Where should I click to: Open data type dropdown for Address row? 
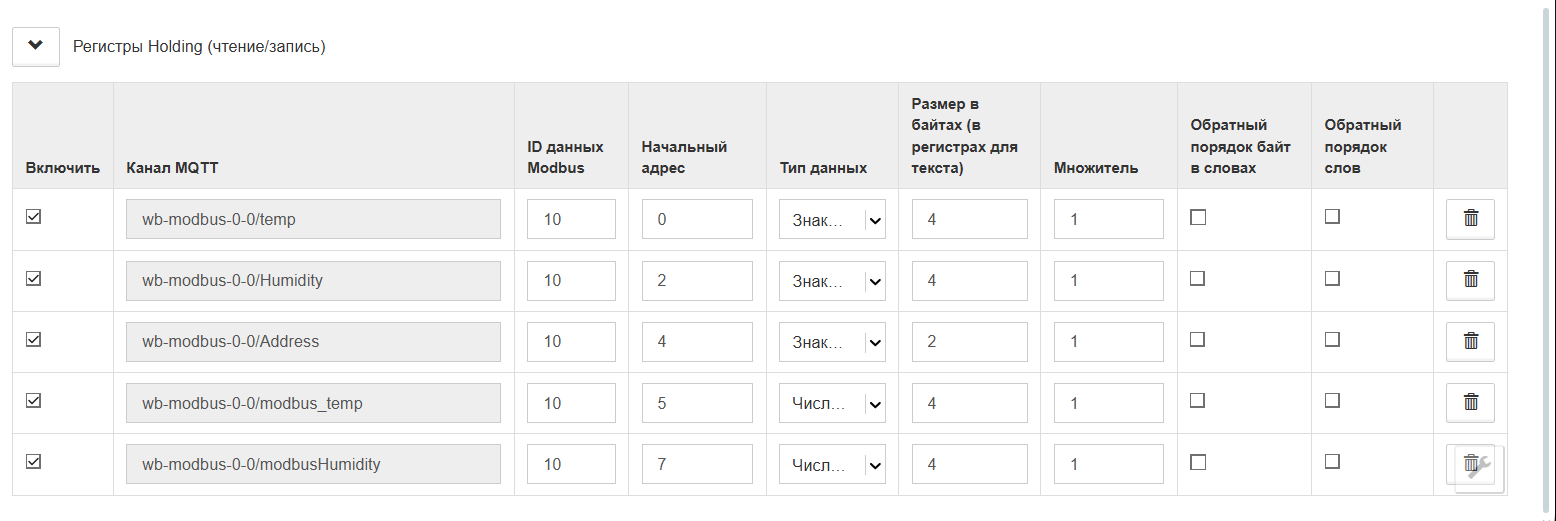pos(832,342)
